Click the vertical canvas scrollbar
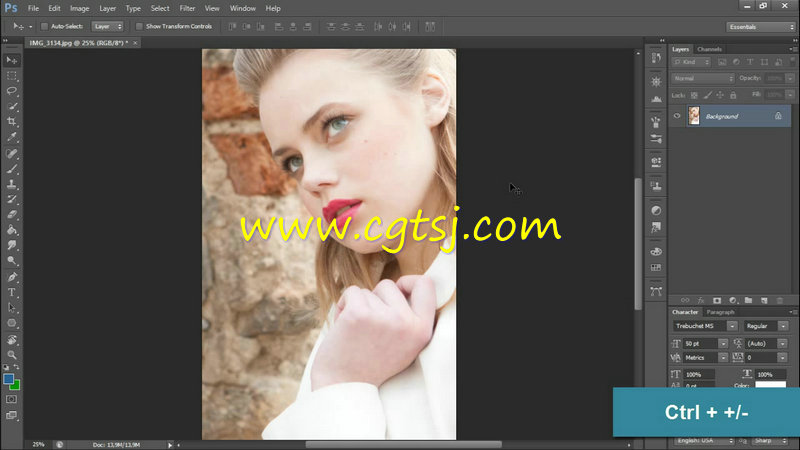This screenshot has height=450, width=800. tap(638, 244)
